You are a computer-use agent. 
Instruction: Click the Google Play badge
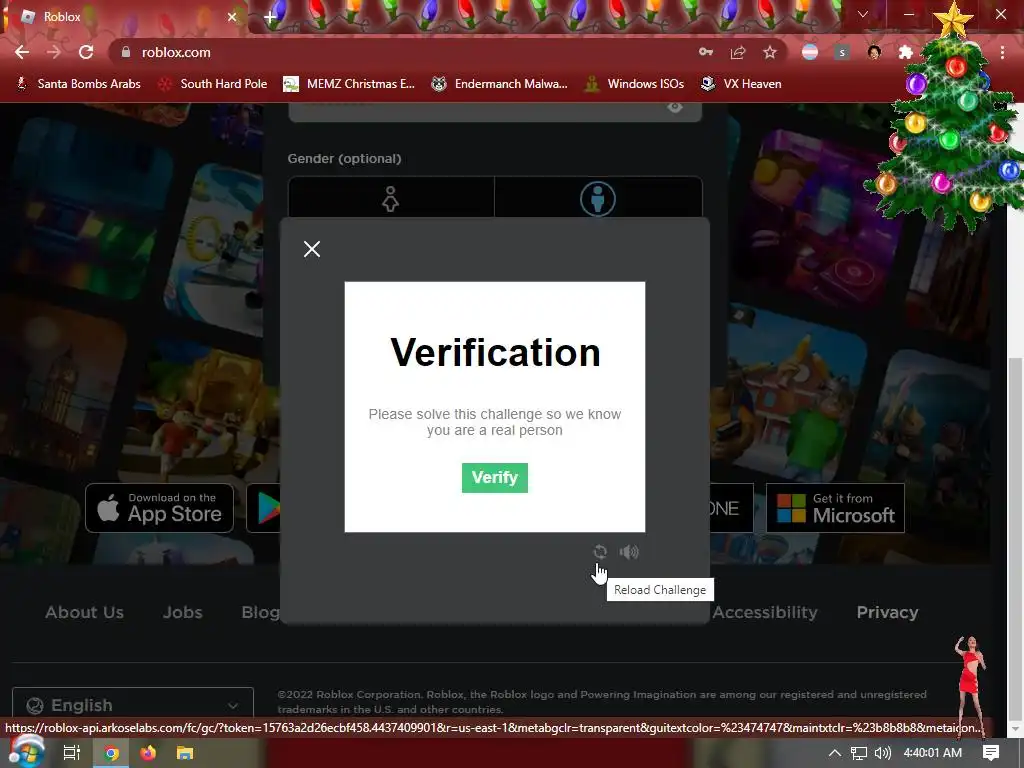[x=264, y=508]
